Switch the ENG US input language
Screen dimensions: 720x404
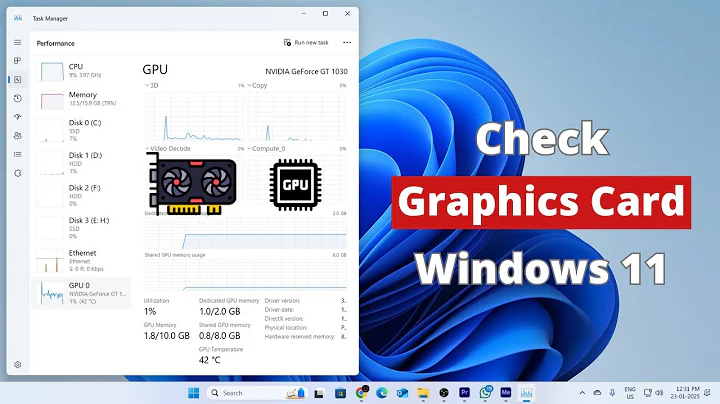pos(630,393)
